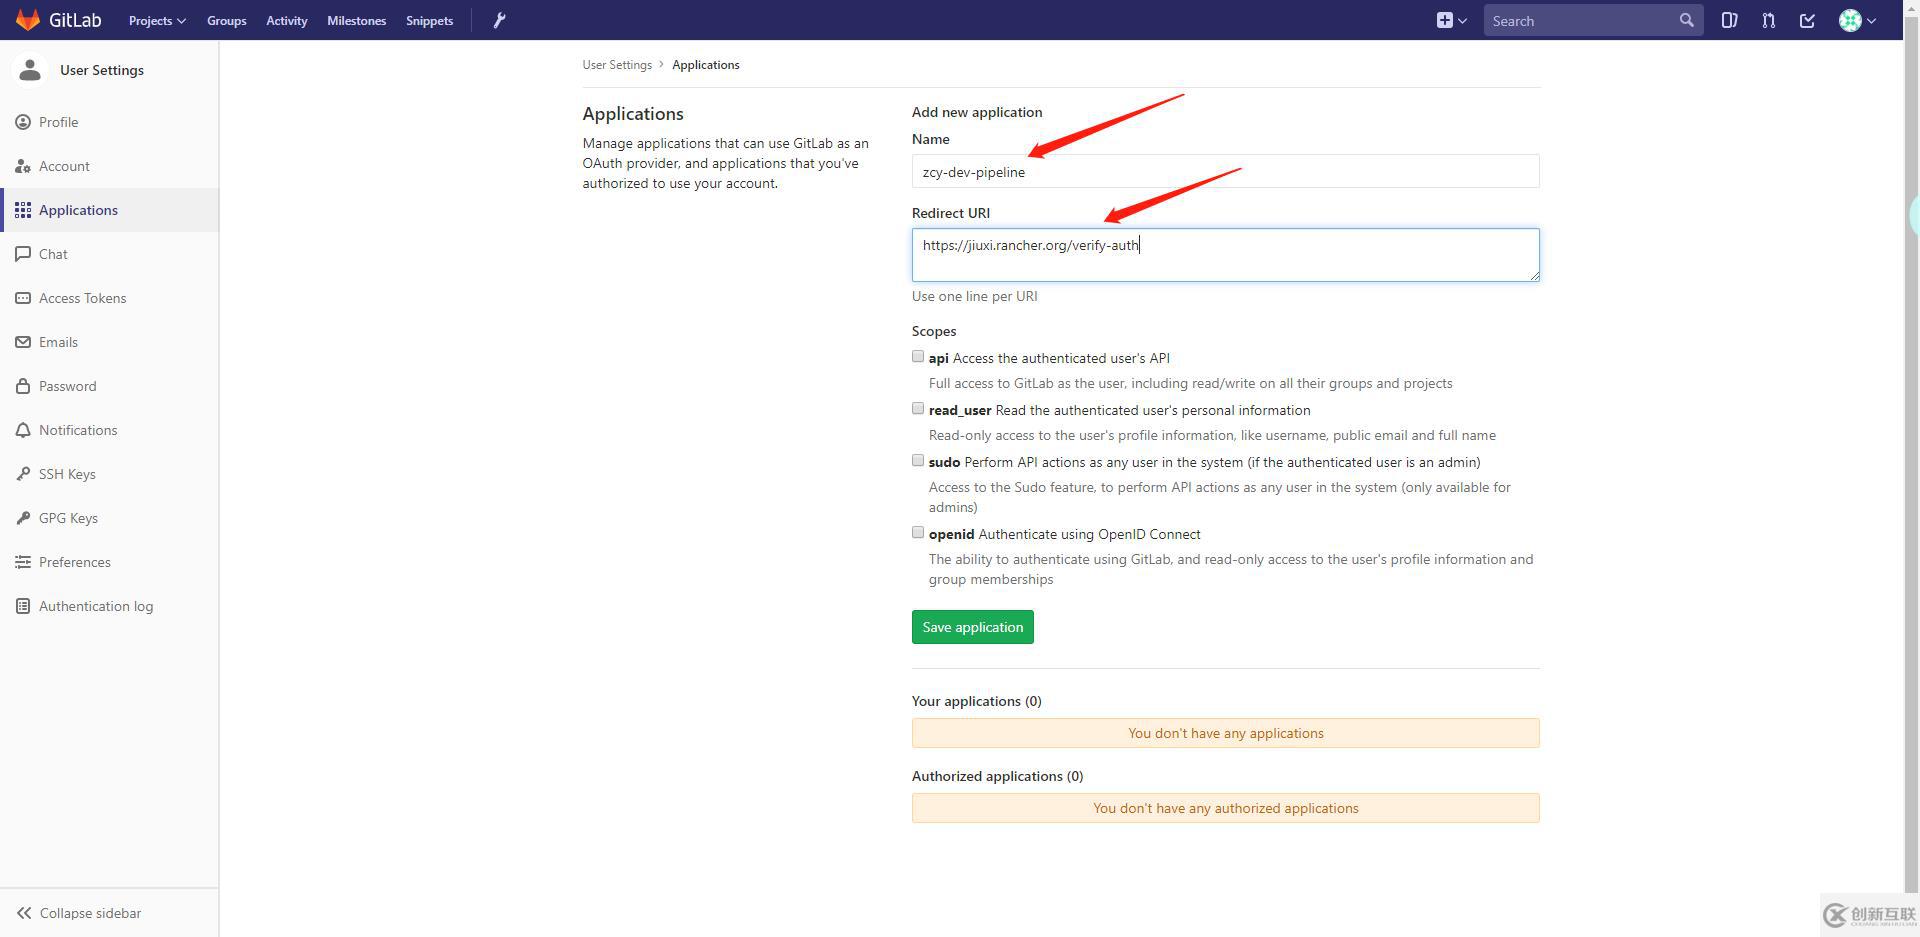This screenshot has width=1920, height=937.
Task: Click the Access Tokens icon
Action: 23,298
